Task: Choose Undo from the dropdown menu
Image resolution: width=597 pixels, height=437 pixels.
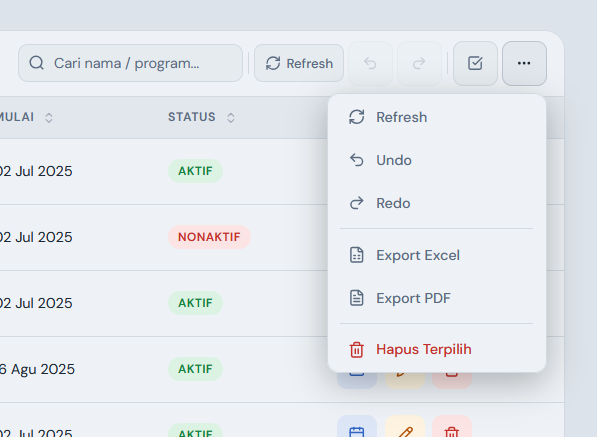Action: pos(437,160)
